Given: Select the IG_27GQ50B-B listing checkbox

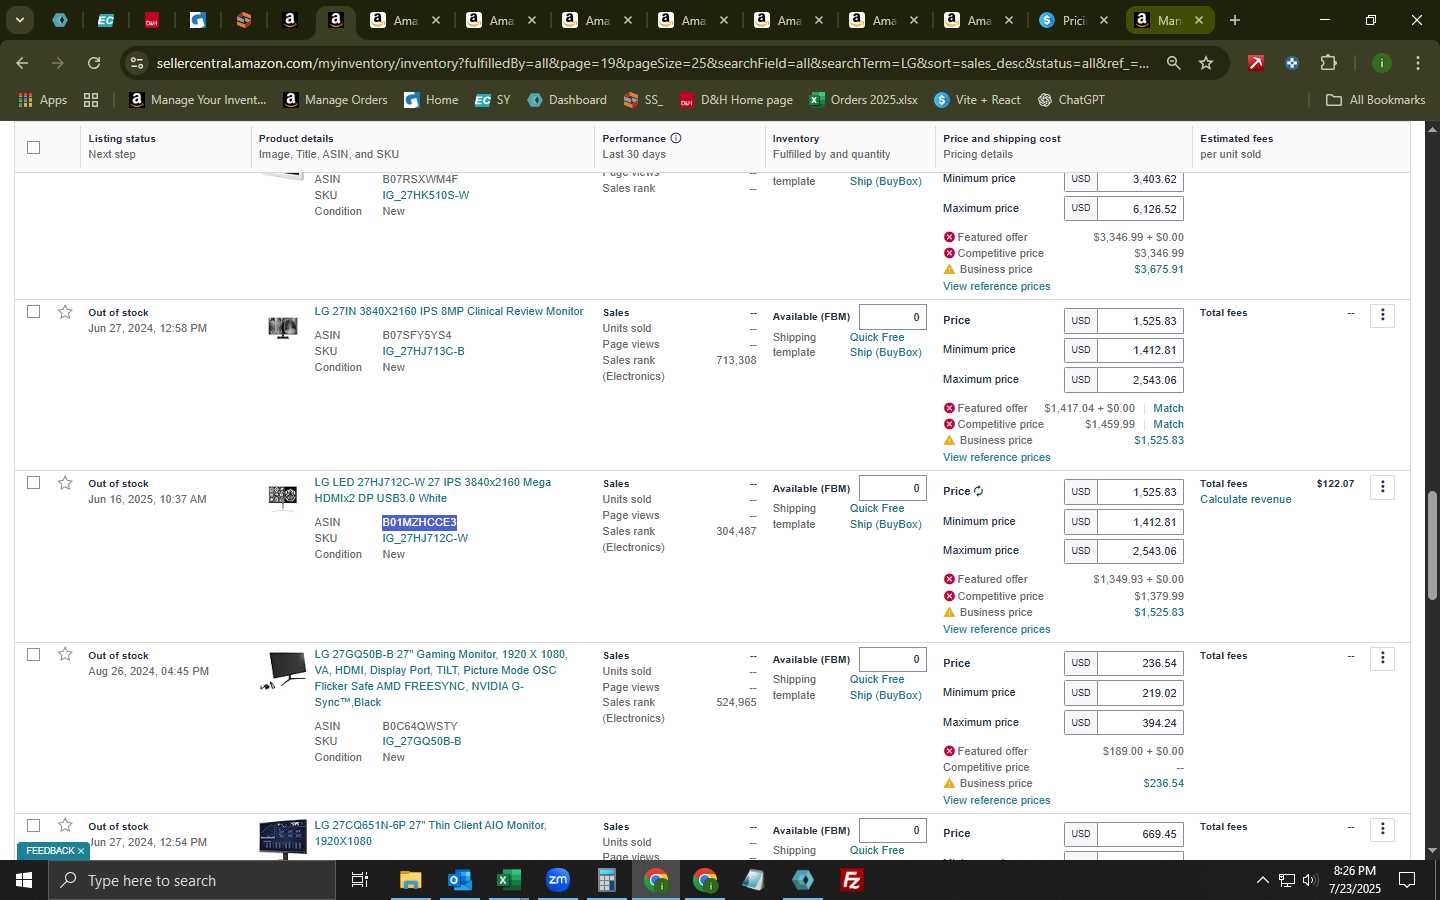Looking at the screenshot, I should tap(33, 654).
